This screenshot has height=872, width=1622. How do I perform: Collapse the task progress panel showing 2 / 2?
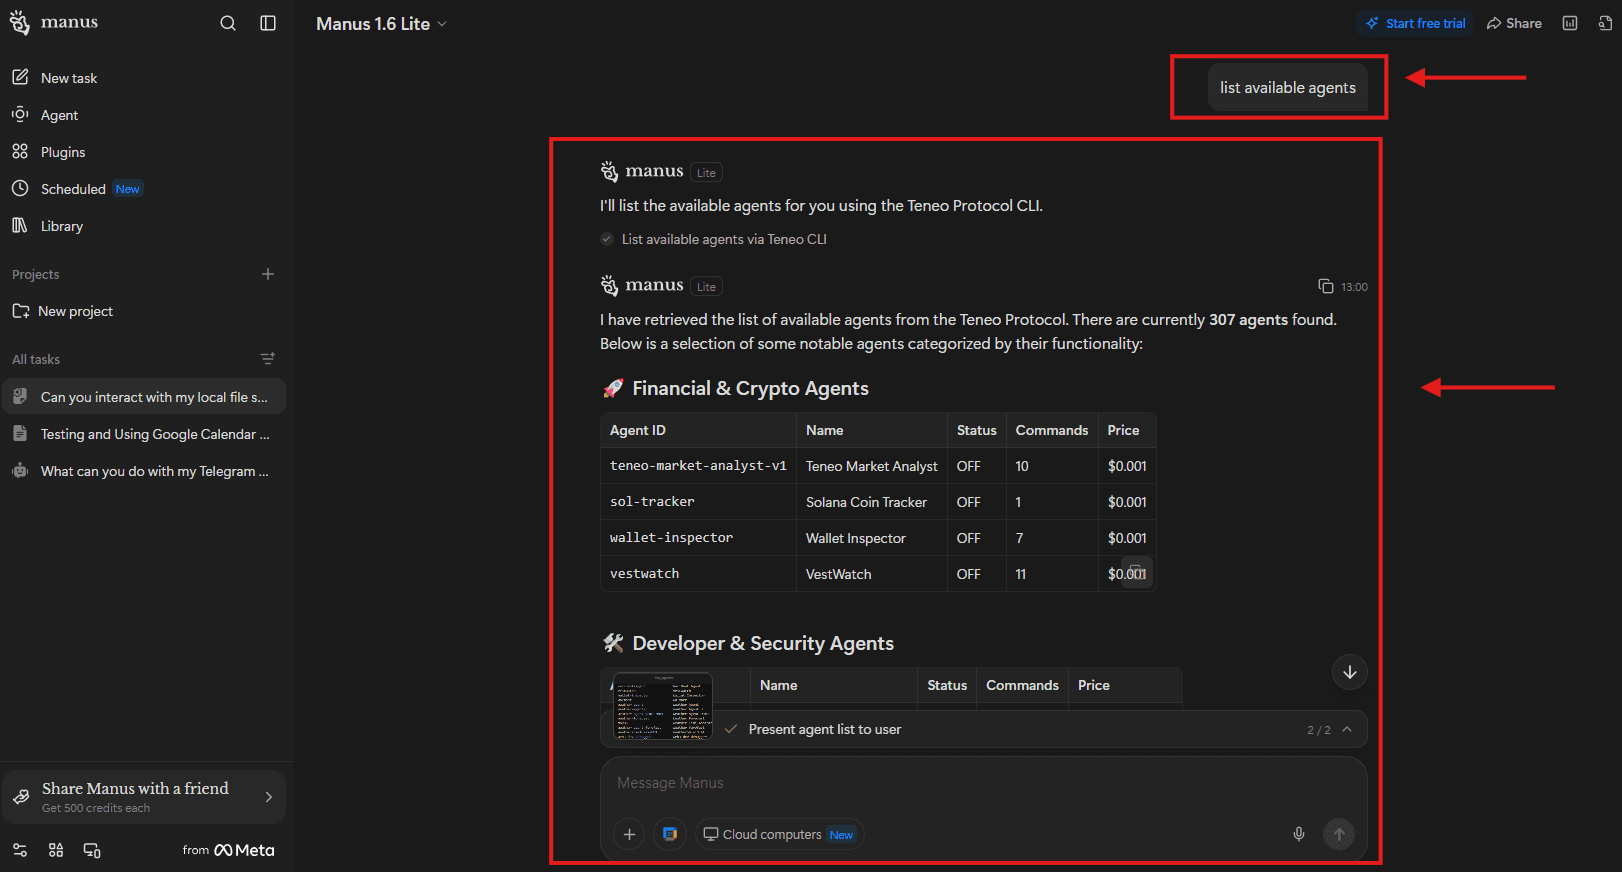1347,729
